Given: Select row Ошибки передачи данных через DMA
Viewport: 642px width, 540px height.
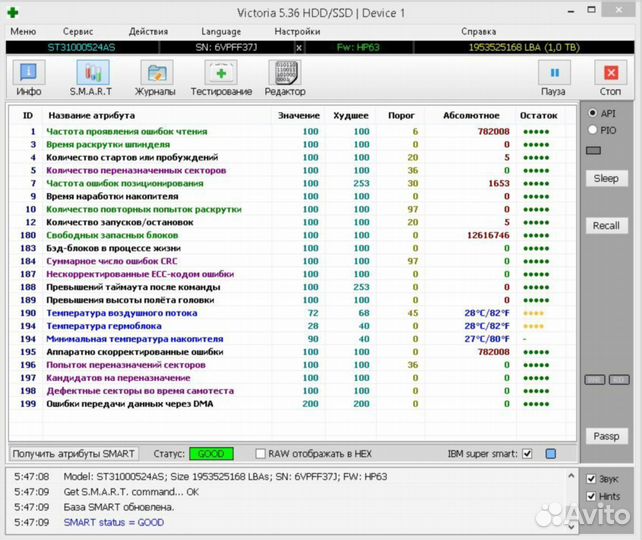Looking at the screenshot, I should pos(292,404).
